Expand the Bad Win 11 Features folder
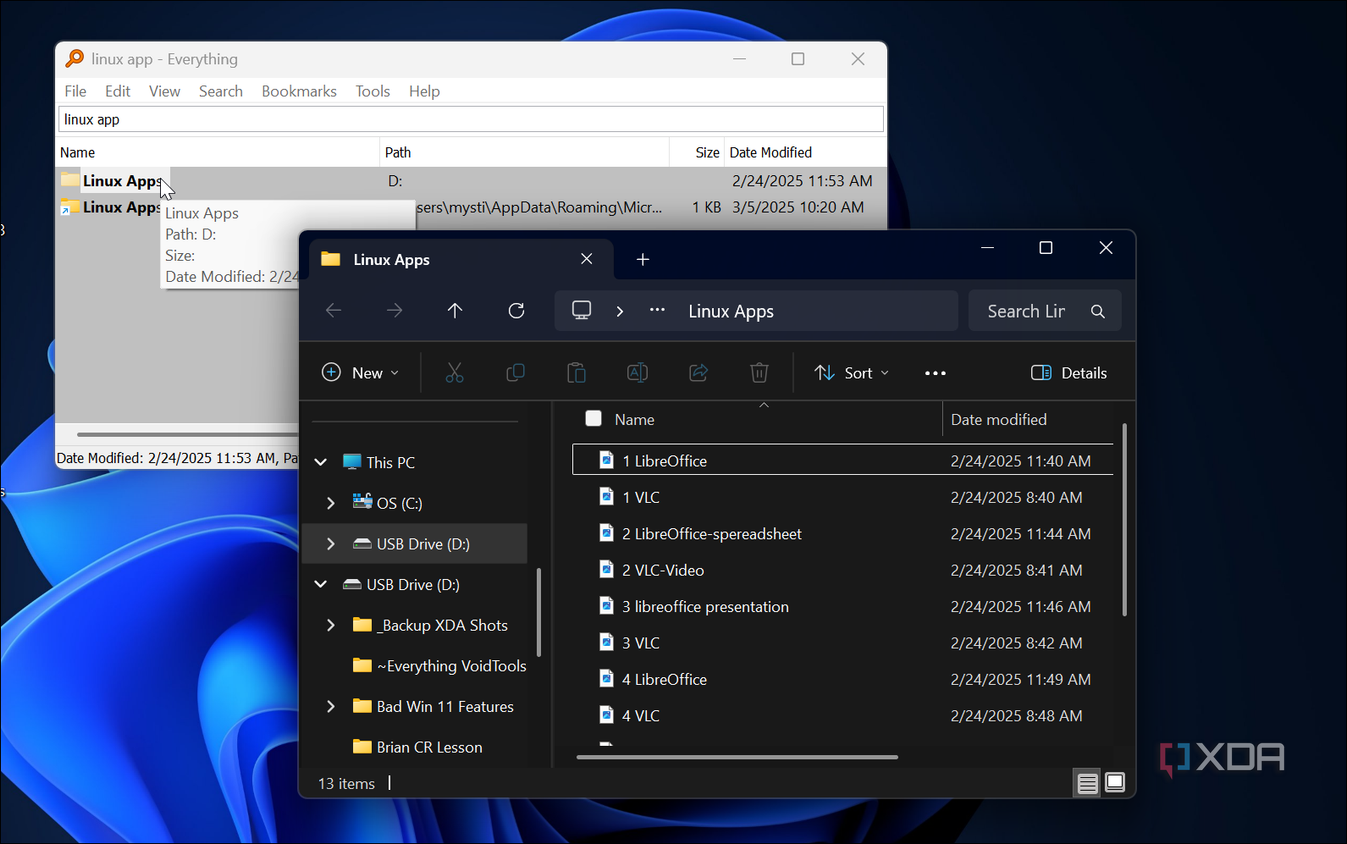 click(x=331, y=706)
